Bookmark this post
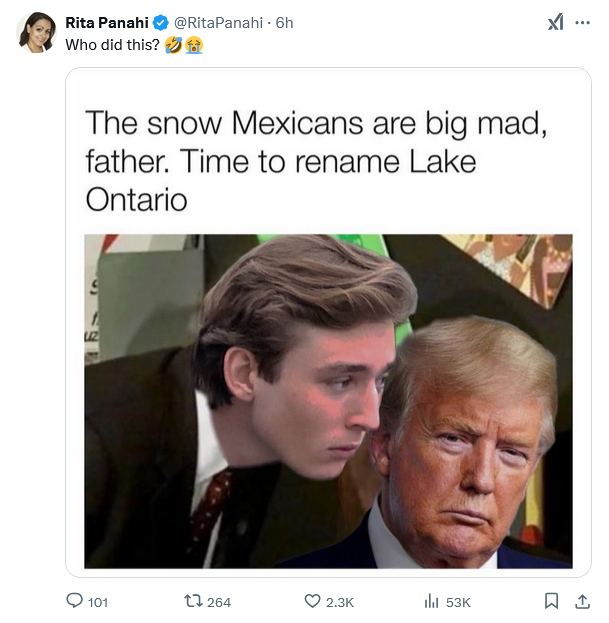Screen dimensions: 609x623 551,601
